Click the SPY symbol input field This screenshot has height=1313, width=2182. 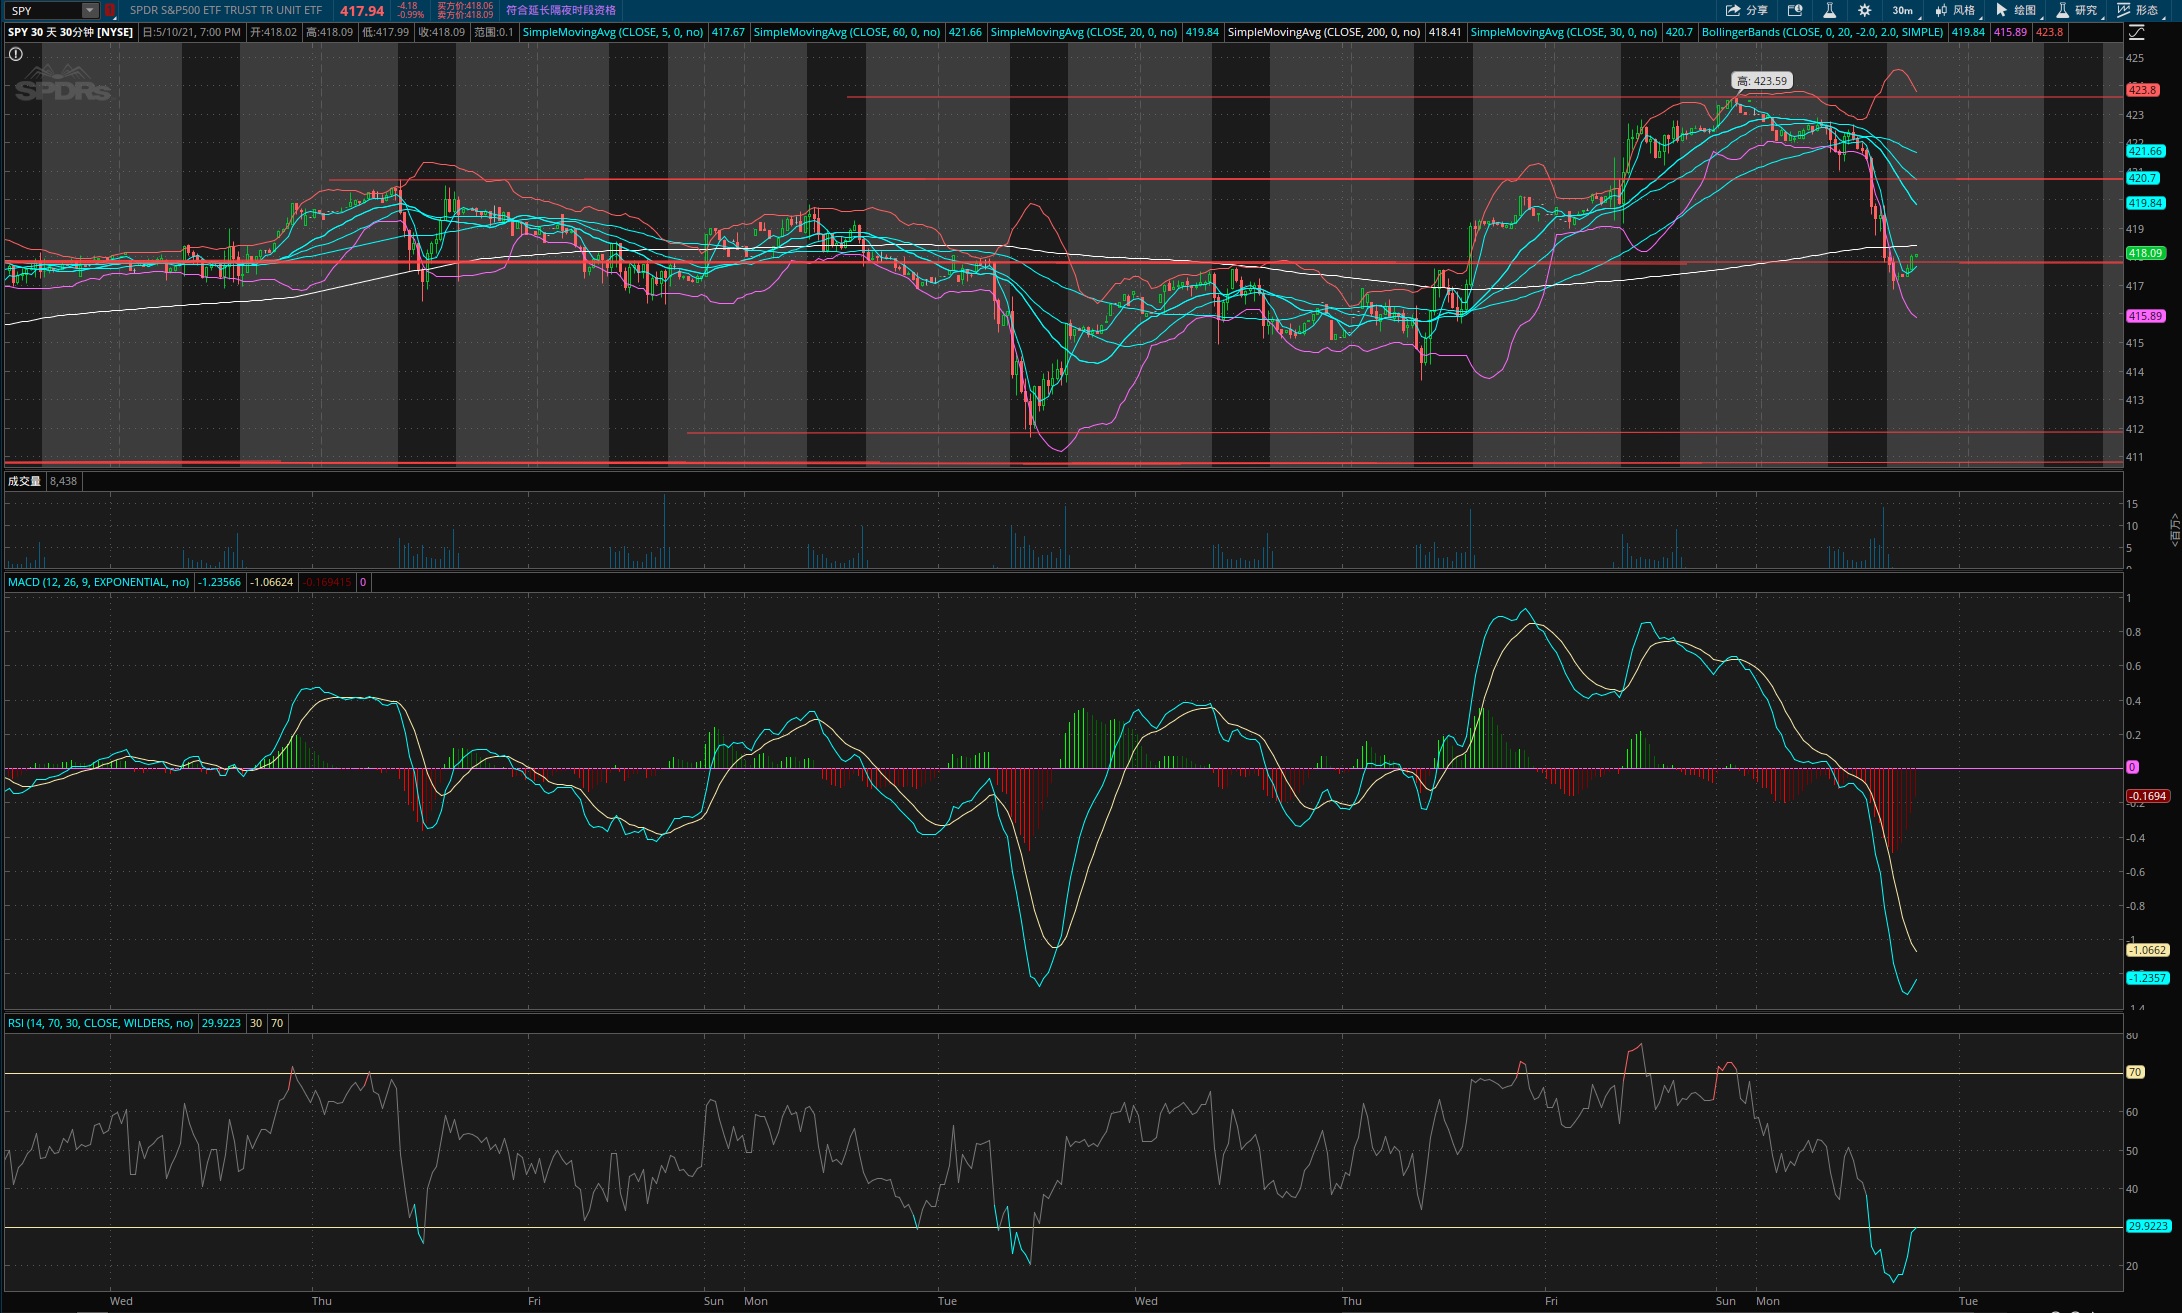(x=44, y=10)
